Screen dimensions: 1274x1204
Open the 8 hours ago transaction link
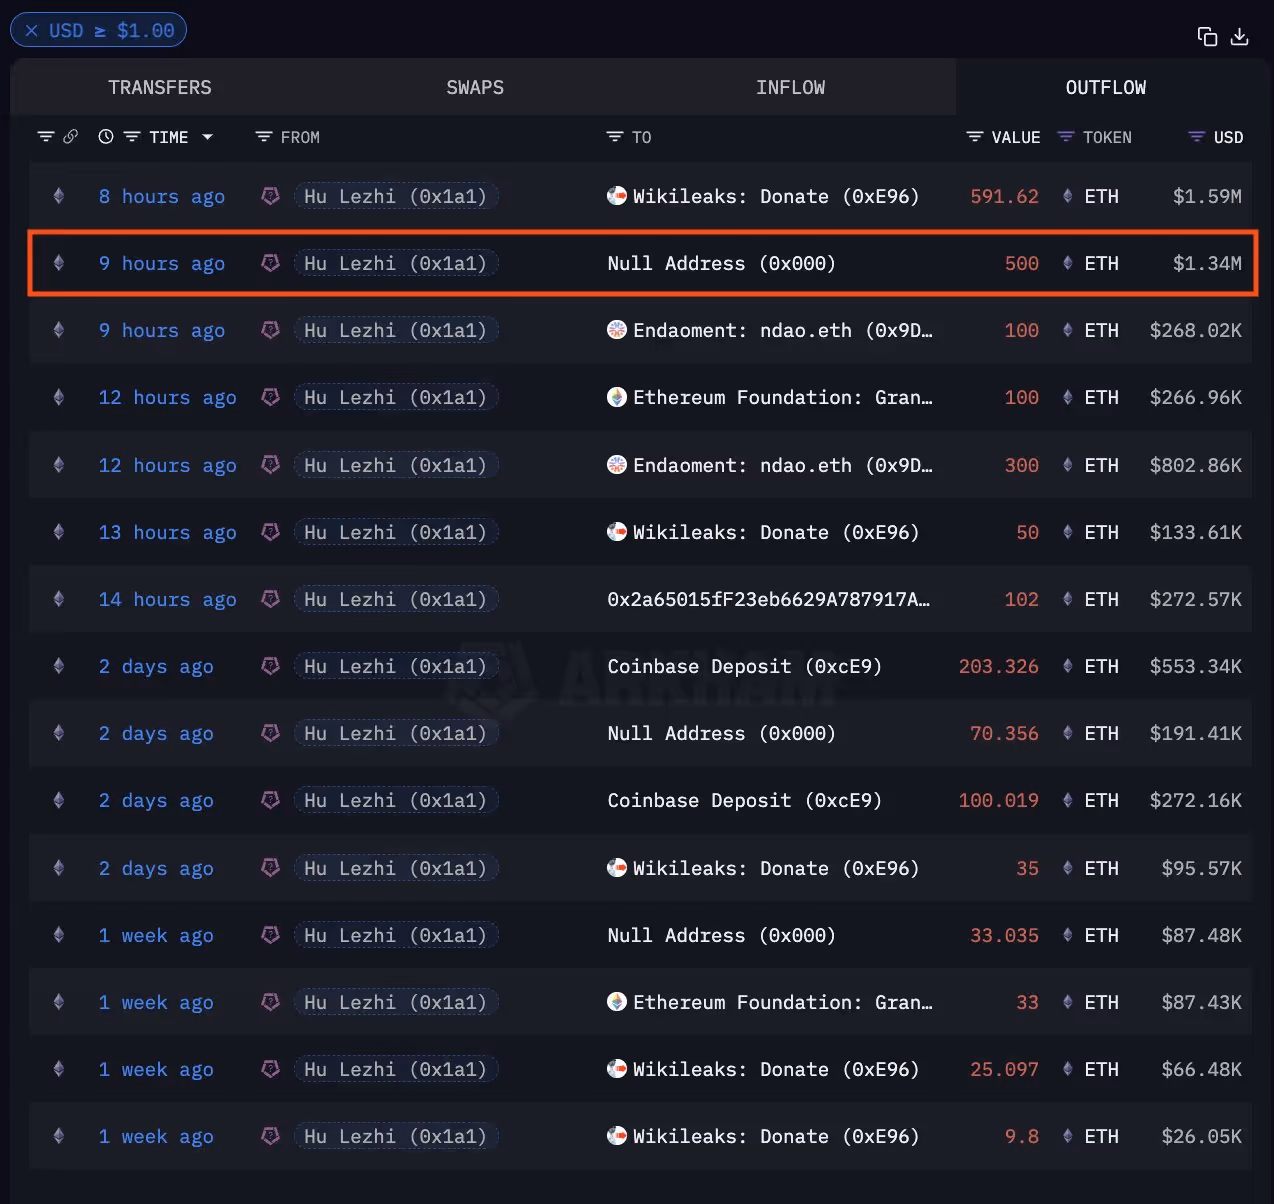tap(162, 197)
